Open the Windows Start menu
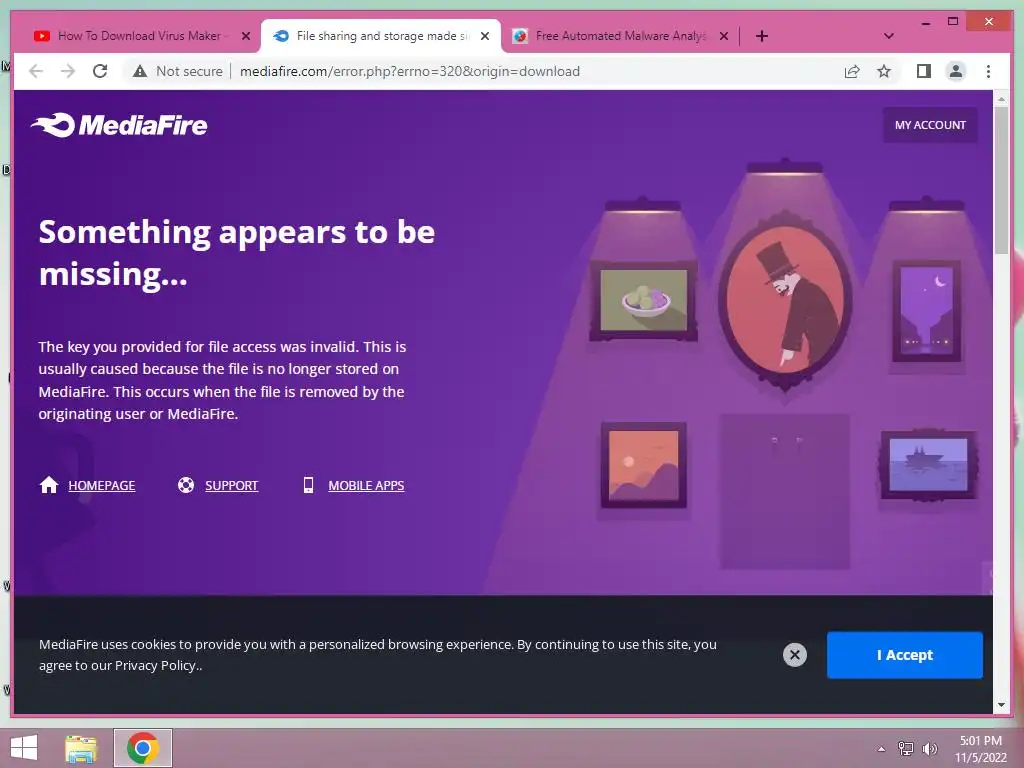Viewport: 1024px width, 768px height. pos(24,748)
